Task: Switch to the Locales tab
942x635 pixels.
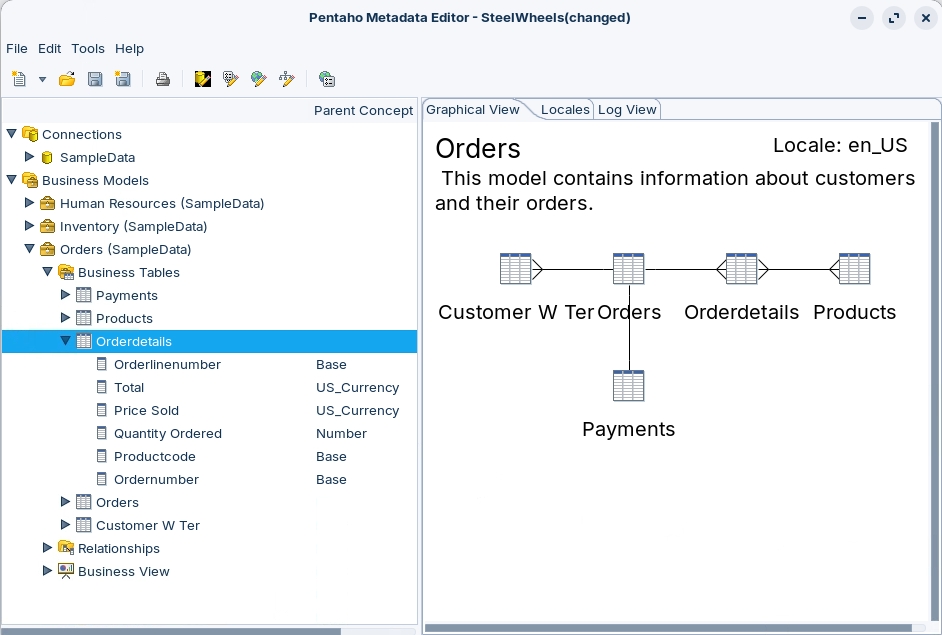Action: [565, 110]
